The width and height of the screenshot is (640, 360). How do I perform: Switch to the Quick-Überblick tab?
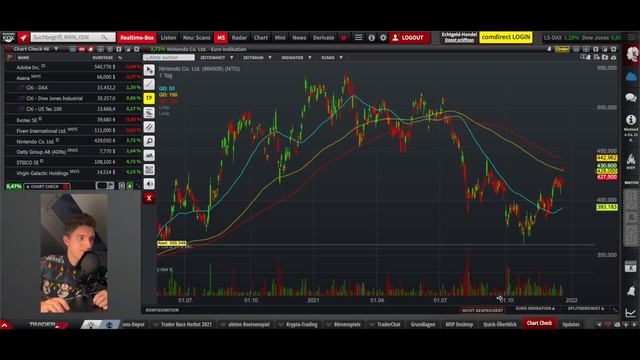[x=500, y=324]
